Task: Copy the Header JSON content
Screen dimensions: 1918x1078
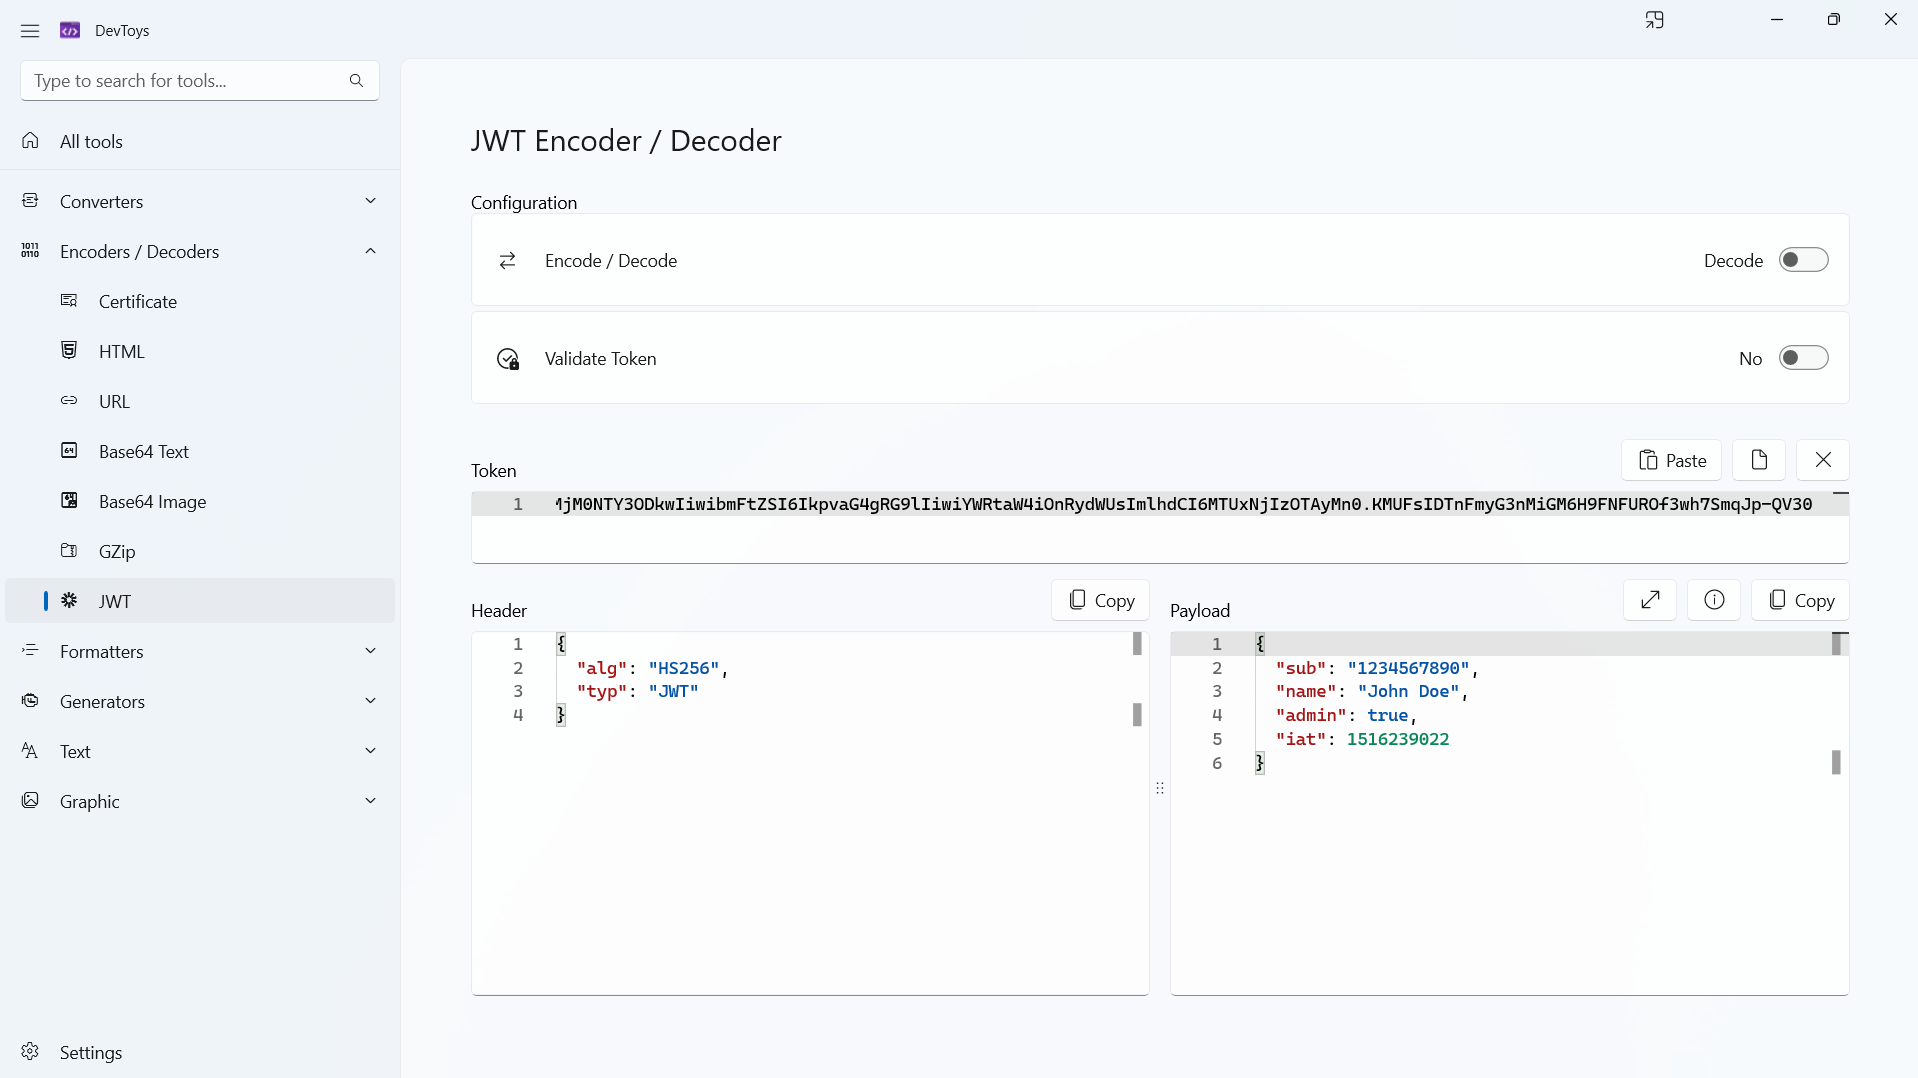Action: point(1100,600)
